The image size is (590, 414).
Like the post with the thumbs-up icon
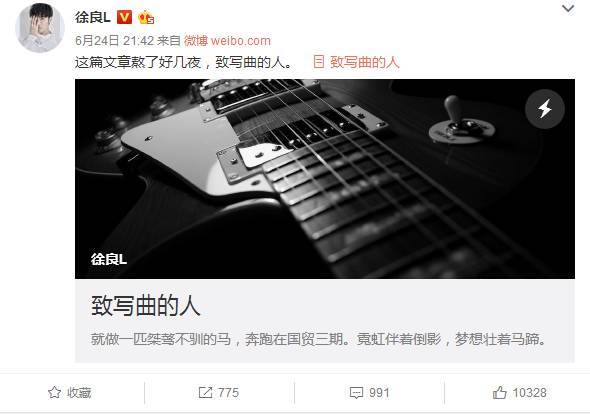500,393
